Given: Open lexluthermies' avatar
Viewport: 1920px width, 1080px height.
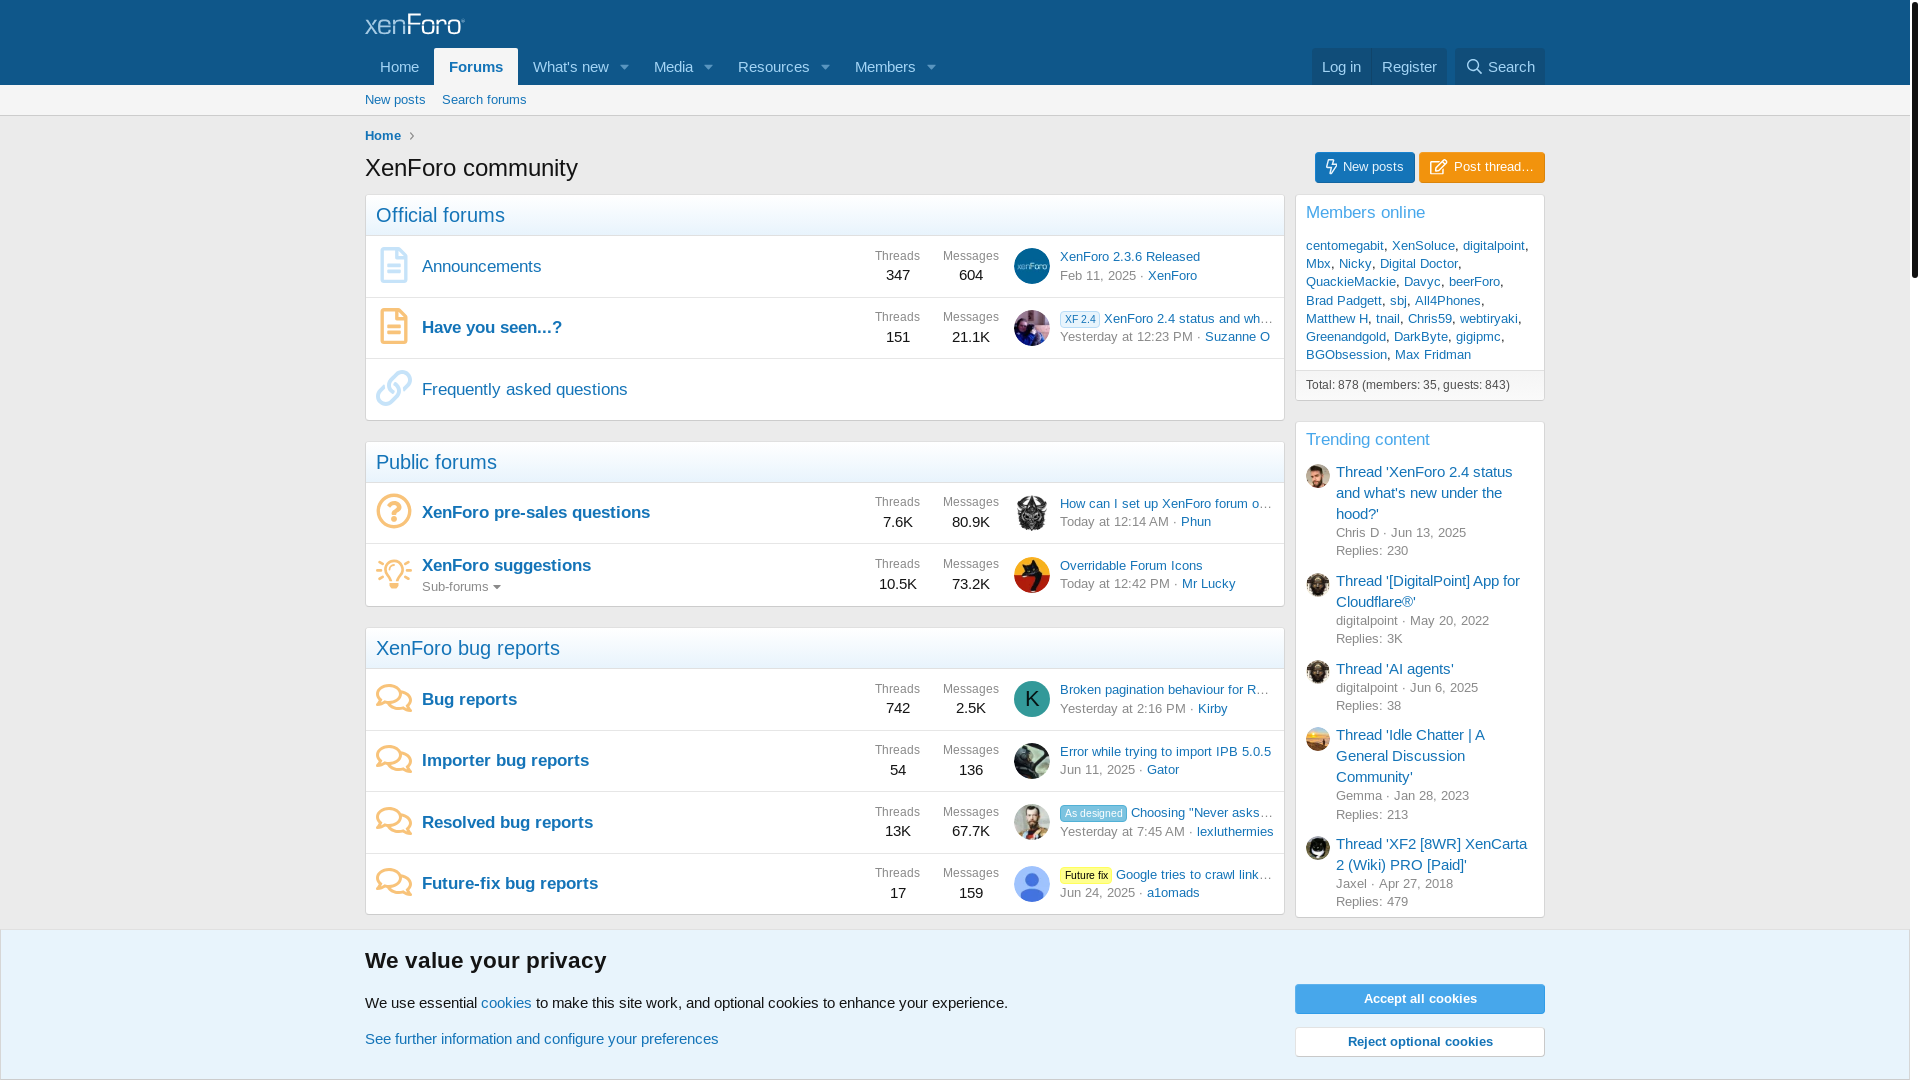Looking at the screenshot, I should [x=1032, y=822].
